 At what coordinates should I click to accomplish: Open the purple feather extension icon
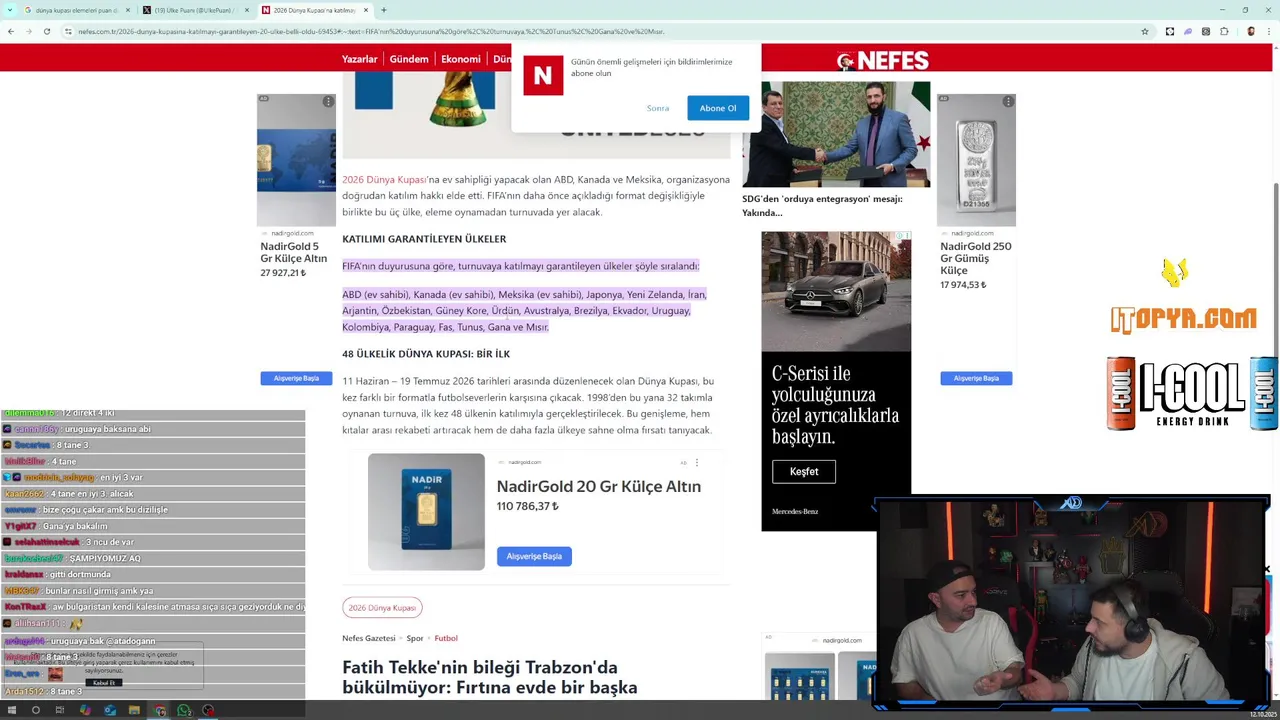(1188, 31)
